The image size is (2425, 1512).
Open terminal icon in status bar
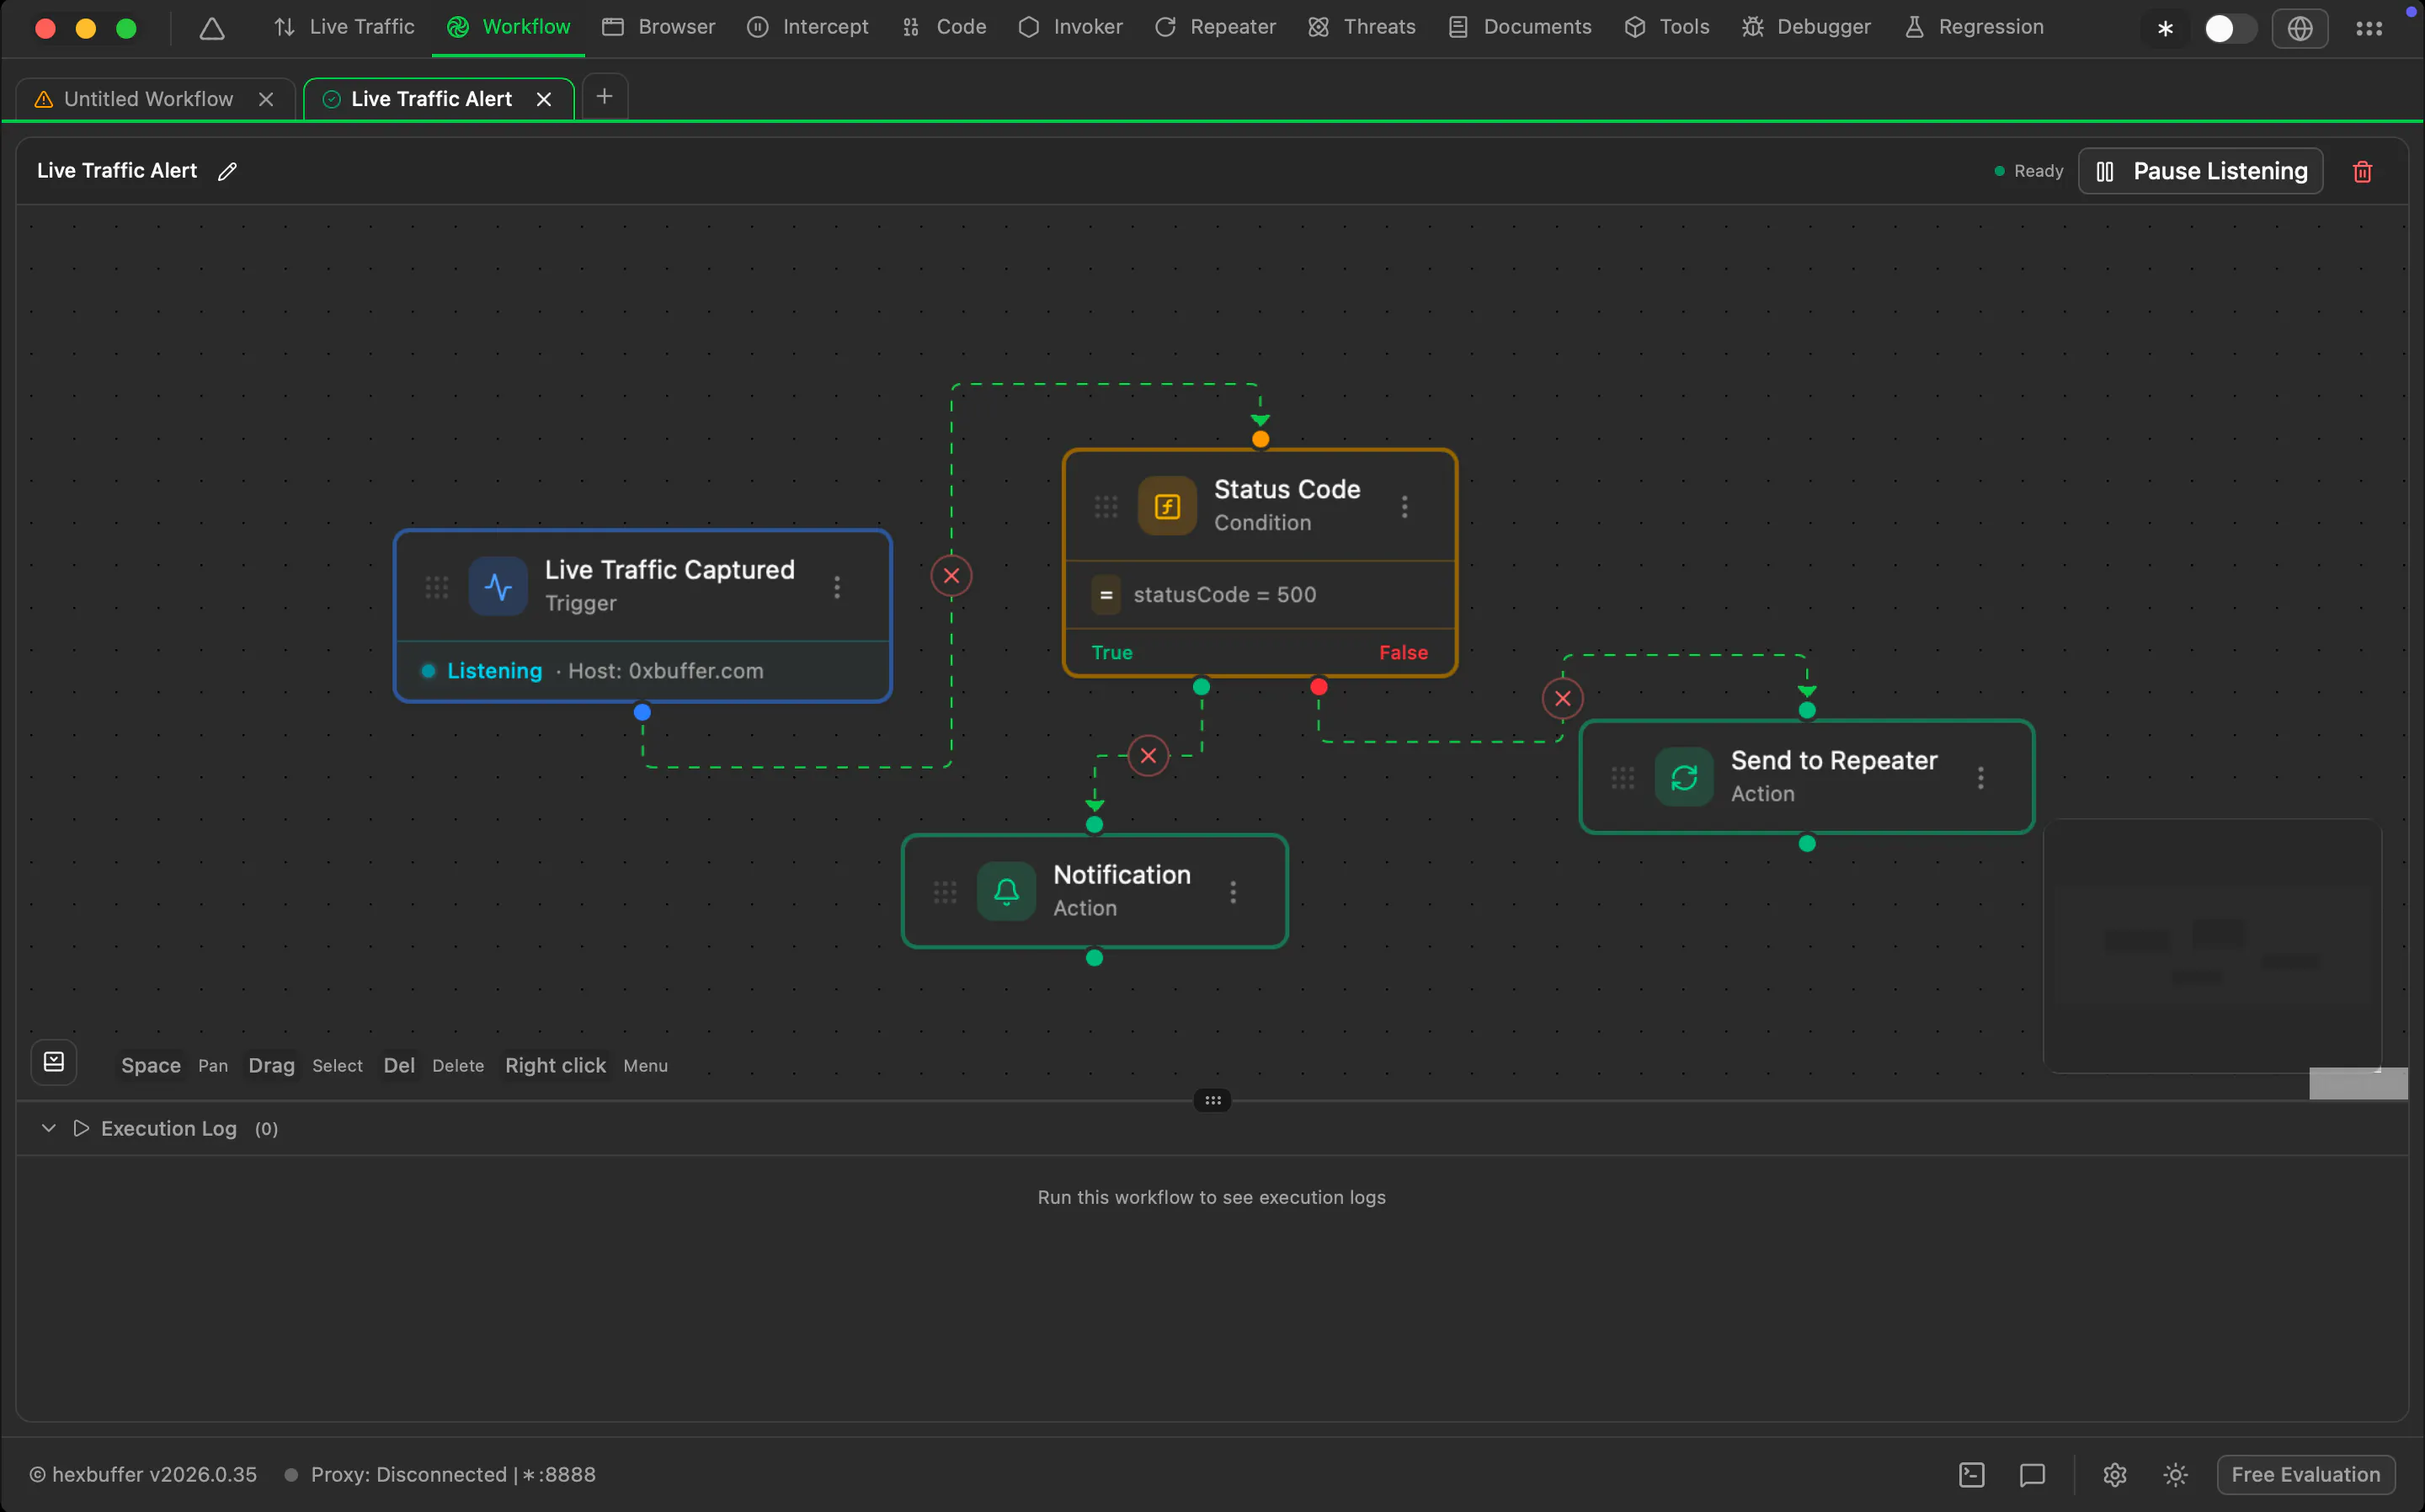click(x=1971, y=1475)
